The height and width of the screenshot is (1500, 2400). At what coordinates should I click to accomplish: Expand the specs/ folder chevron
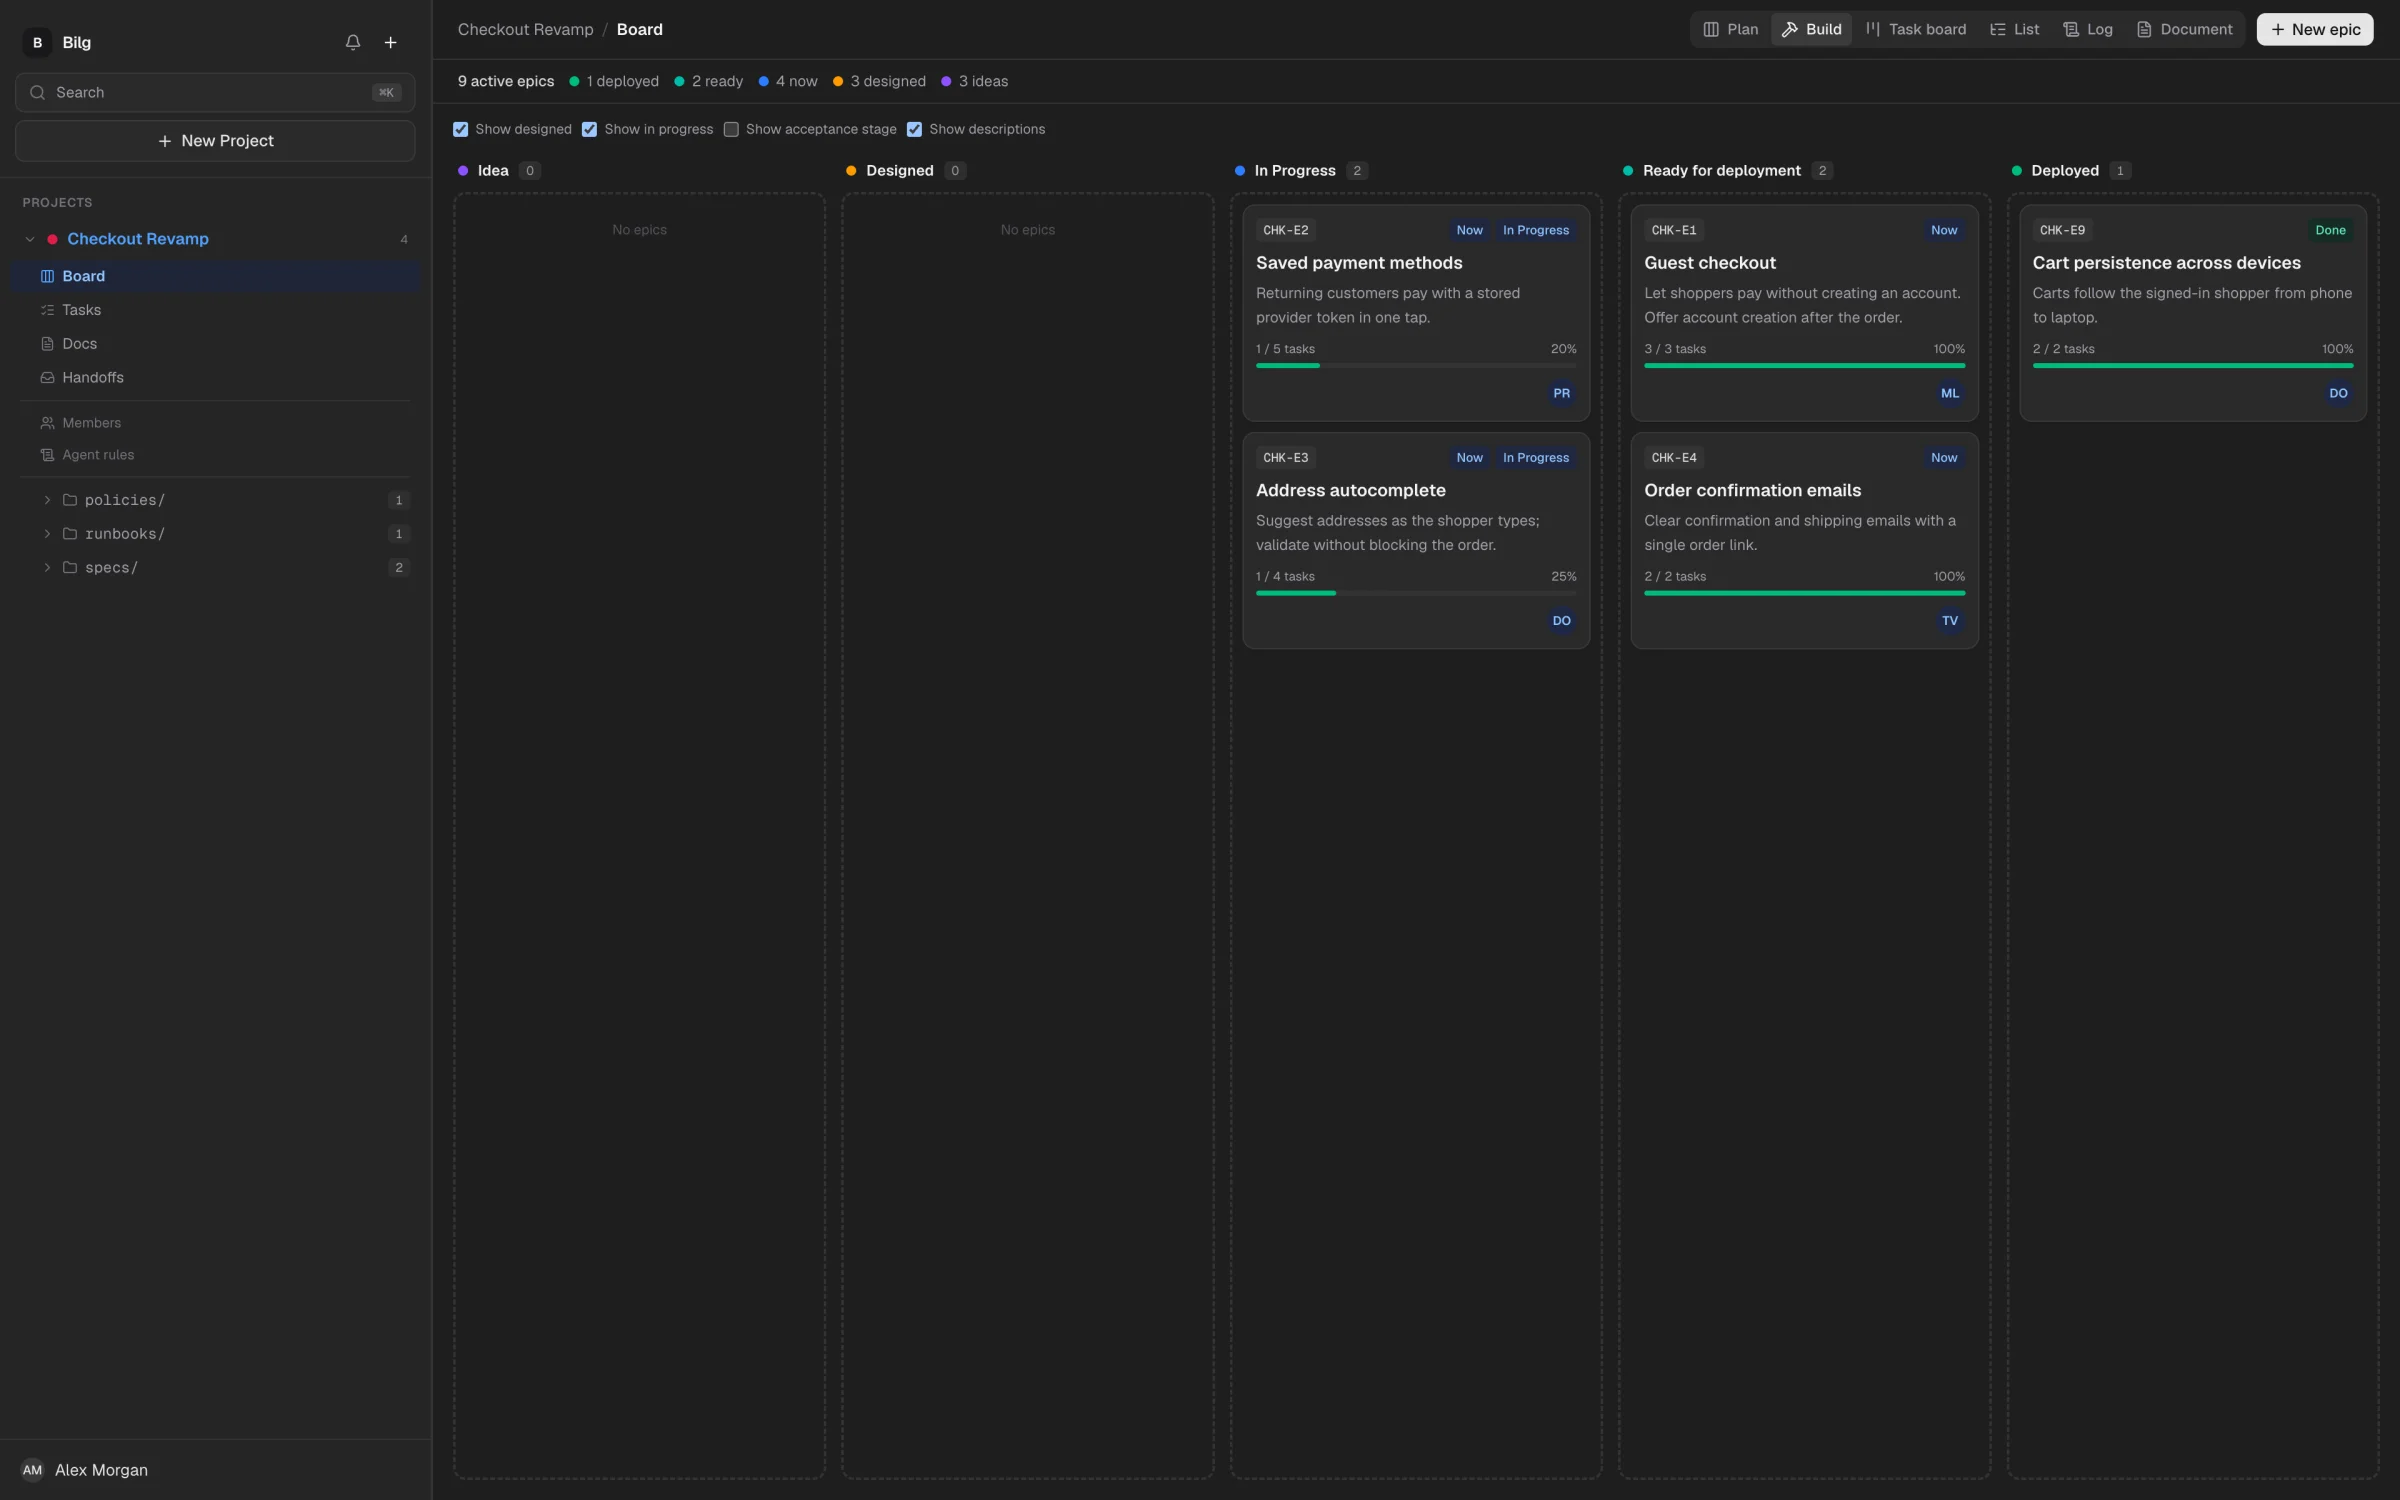(46, 568)
